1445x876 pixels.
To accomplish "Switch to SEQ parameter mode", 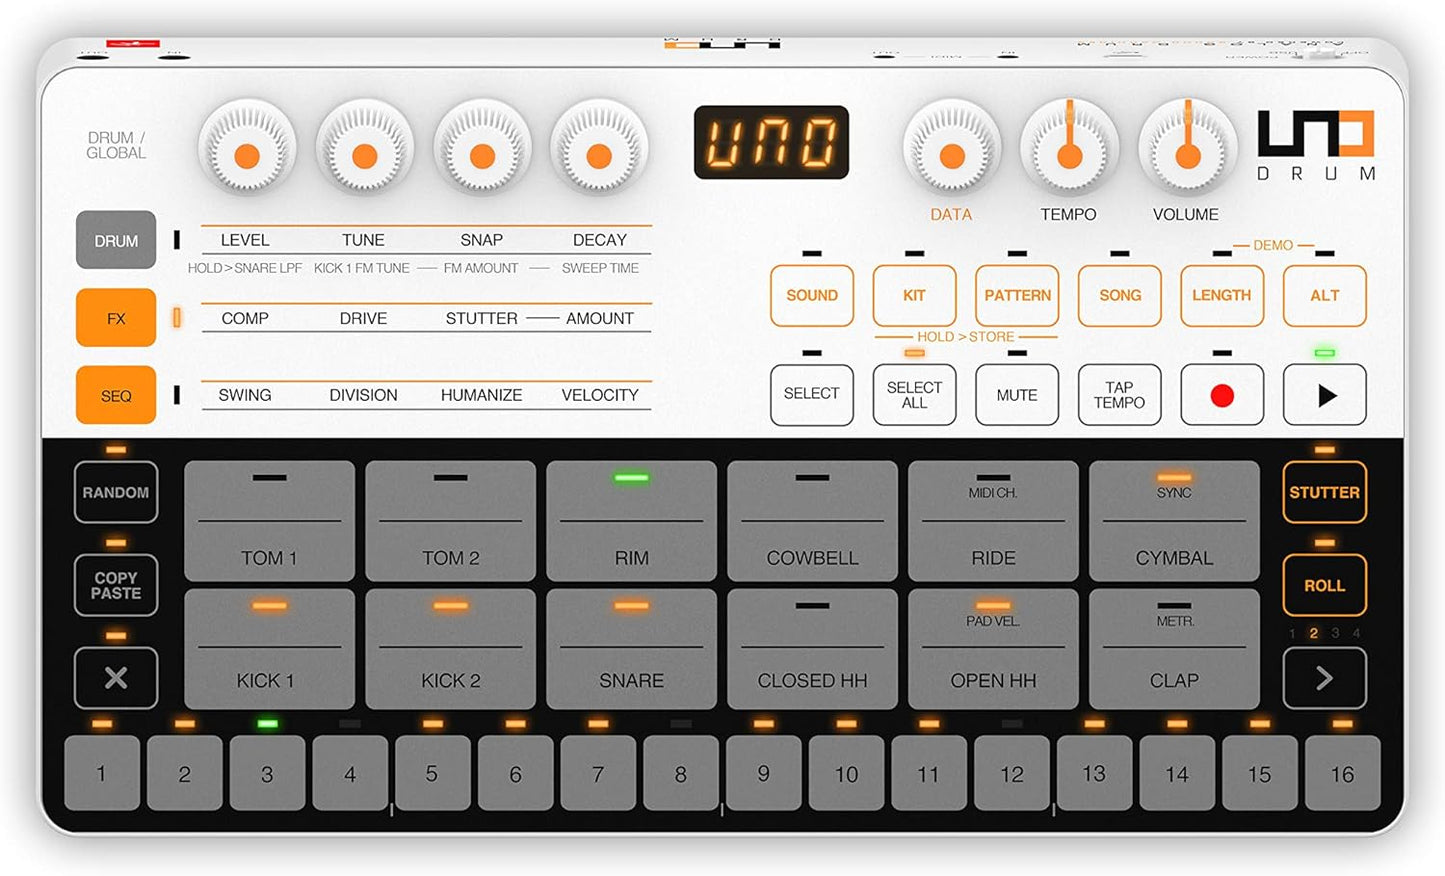I will (115, 396).
